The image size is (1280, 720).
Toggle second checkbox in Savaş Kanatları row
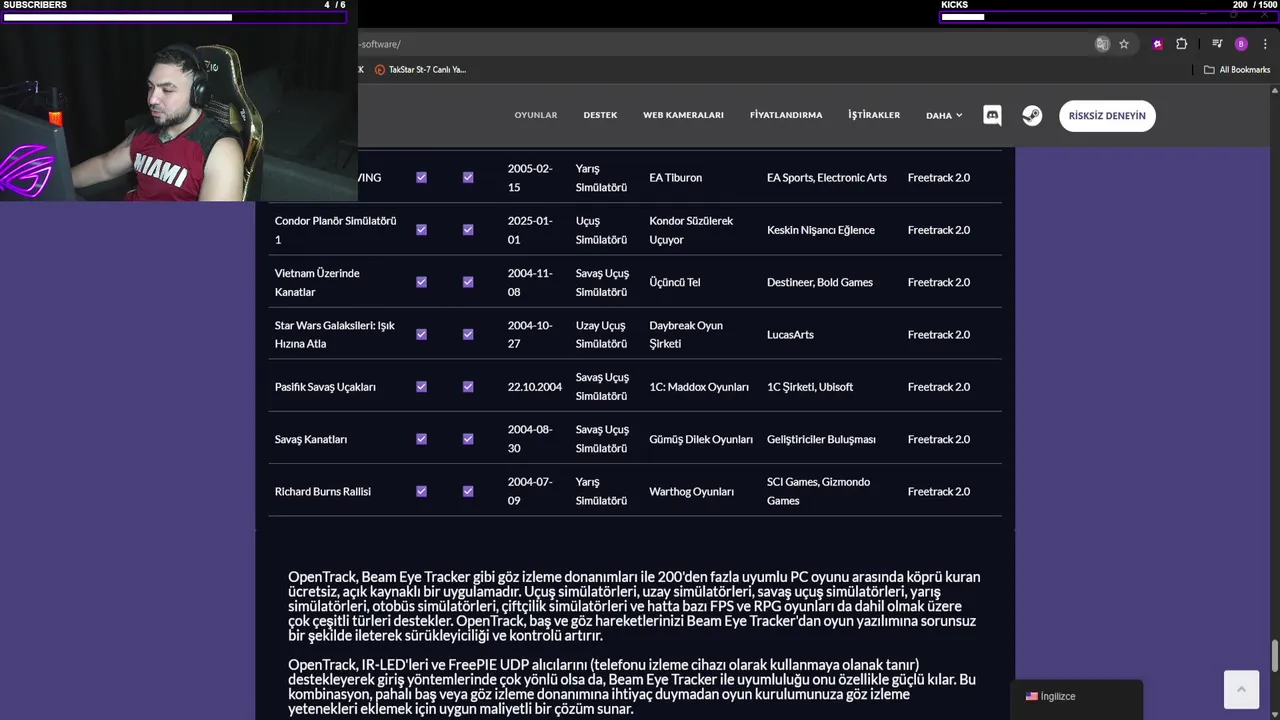tap(468, 439)
